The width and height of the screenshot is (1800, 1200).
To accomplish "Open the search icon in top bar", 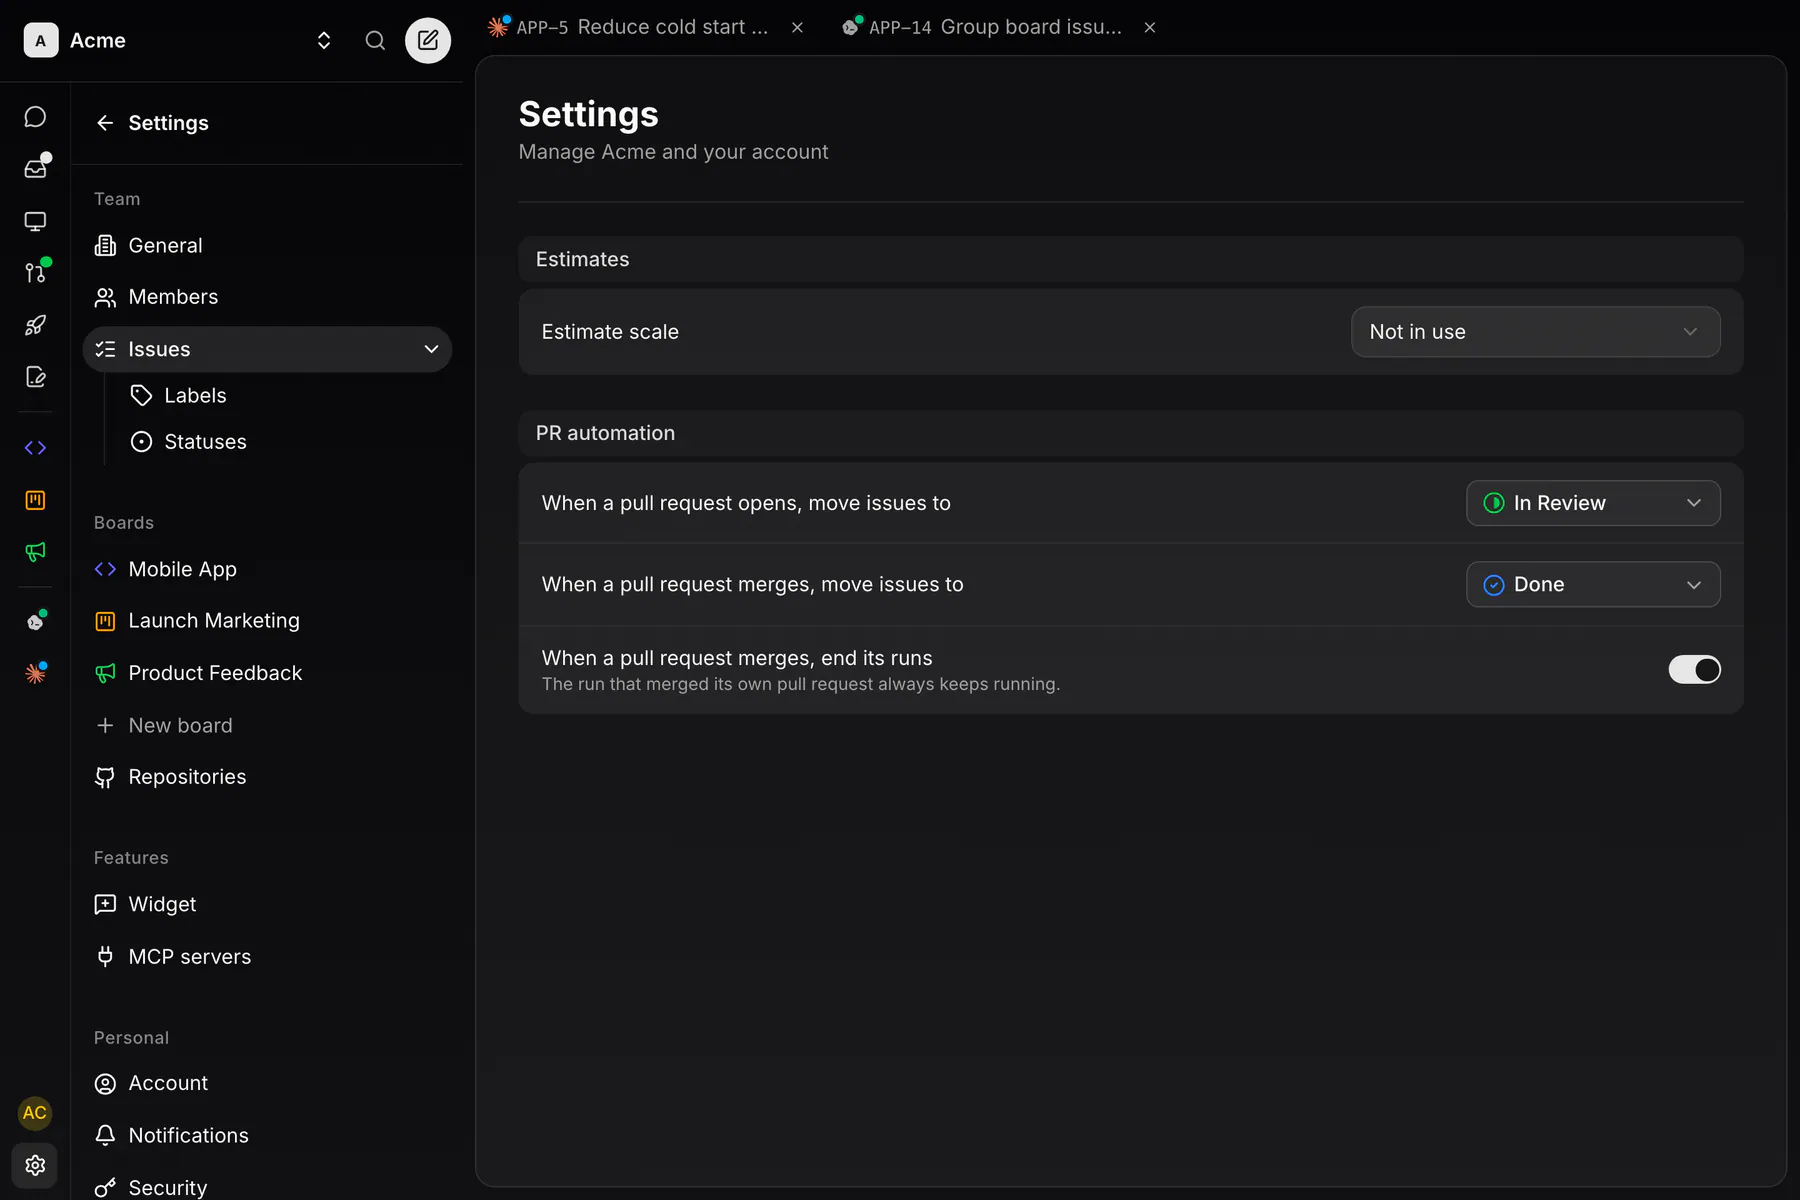I will [375, 40].
